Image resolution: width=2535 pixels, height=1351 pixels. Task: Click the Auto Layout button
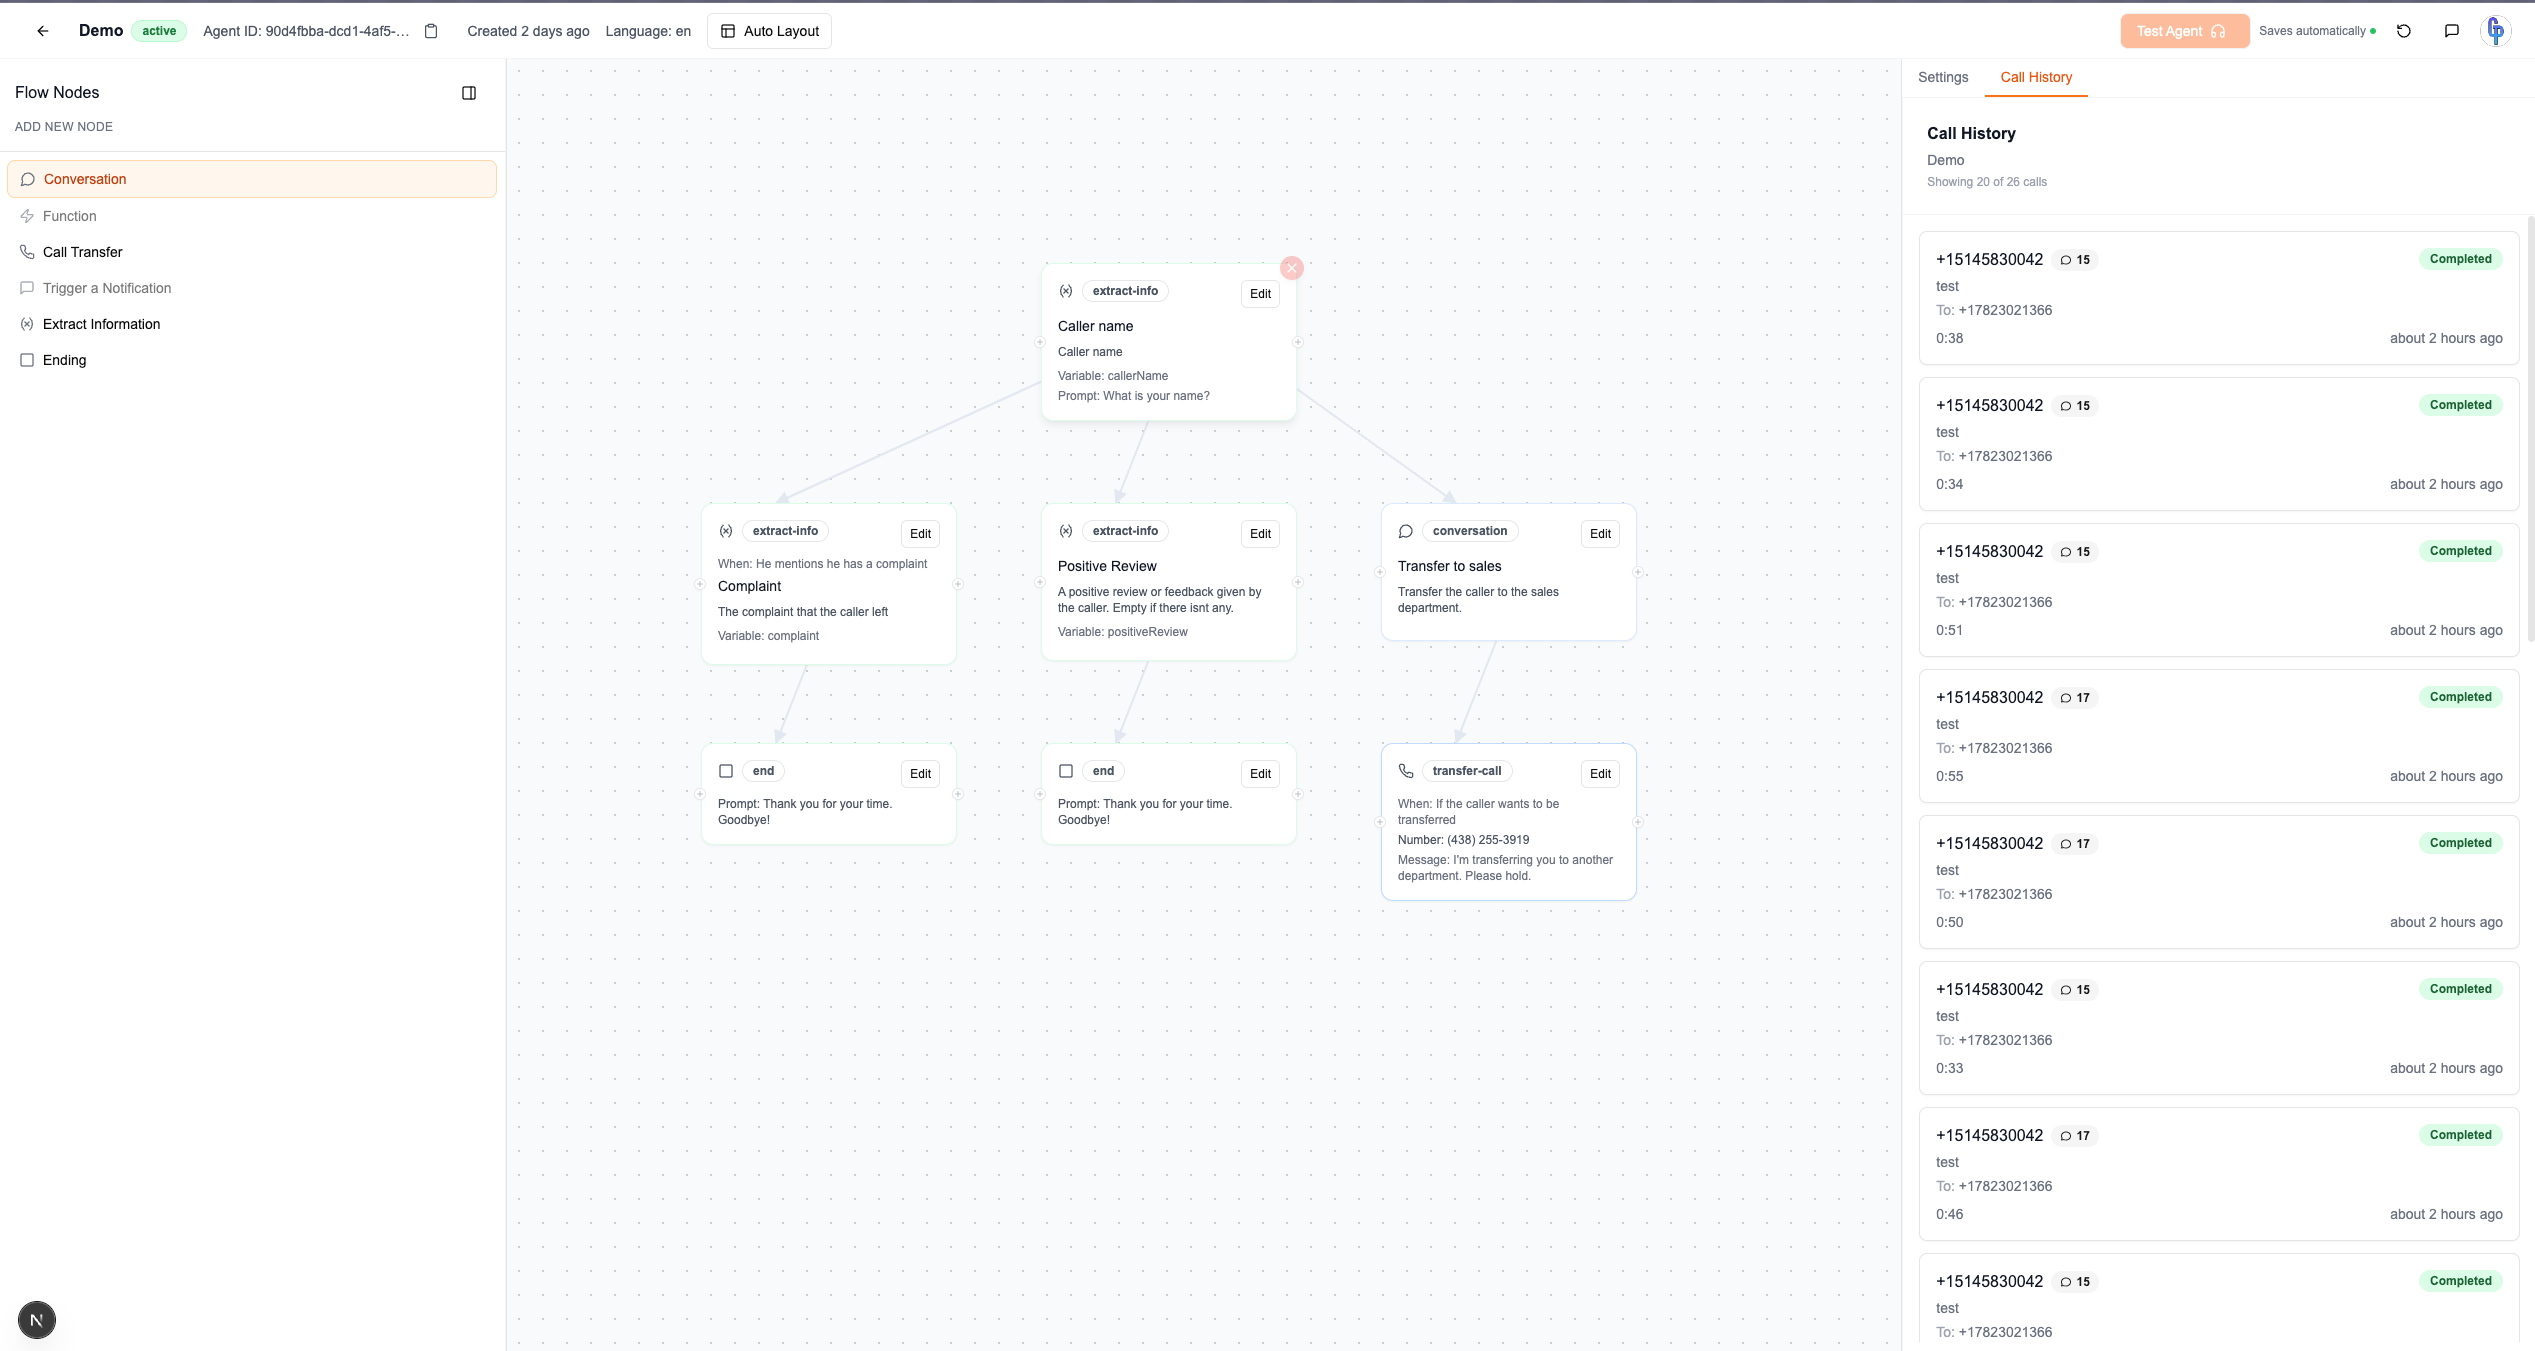(x=769, y=31)
